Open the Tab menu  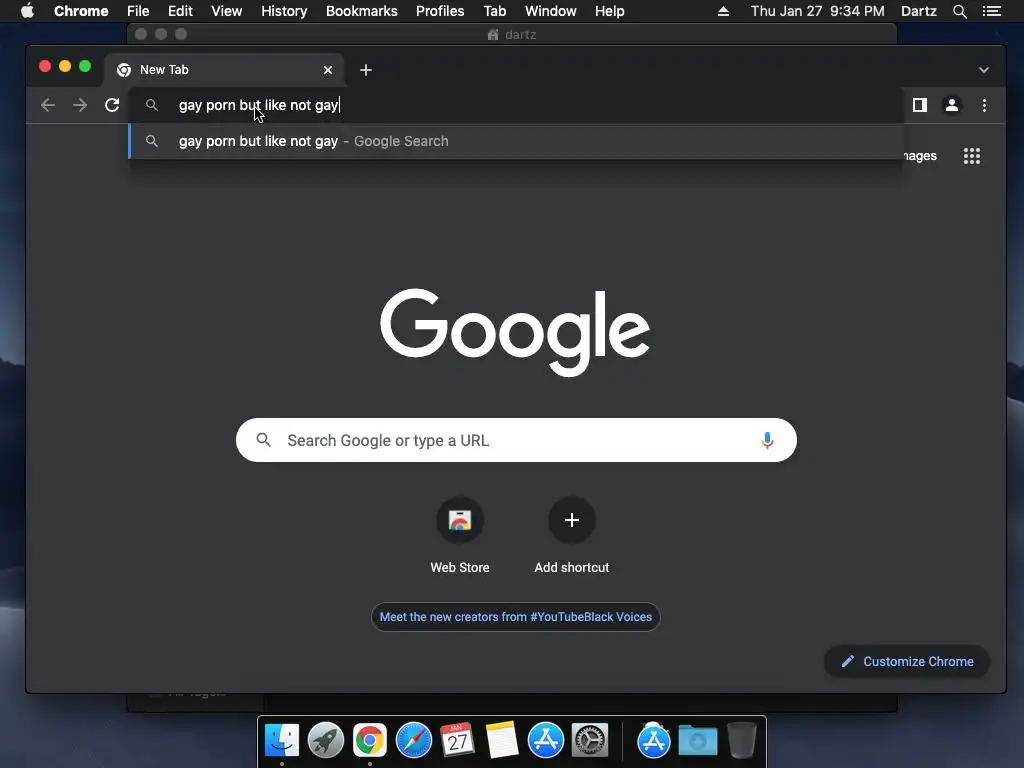click(x=494, y=11)
